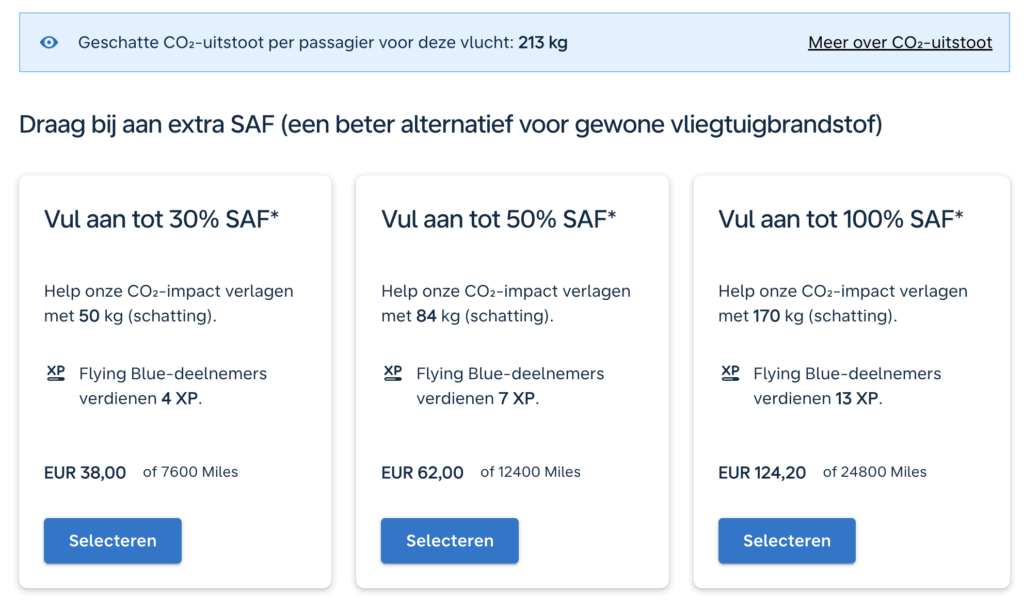Click the 'Vul aan tot 30% SAF*' title
This screenshot has width=1024, height=614.
click(x=161, y=219)
